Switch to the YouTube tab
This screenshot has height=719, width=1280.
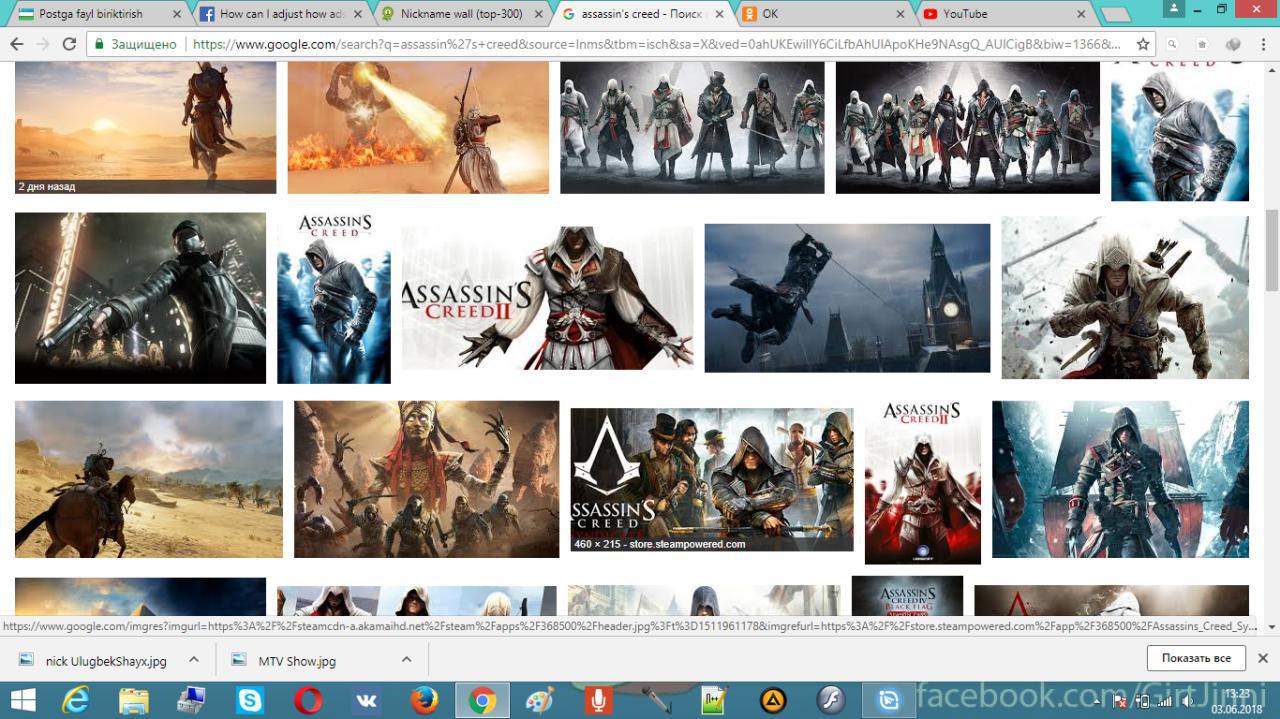pos(1000,14)
